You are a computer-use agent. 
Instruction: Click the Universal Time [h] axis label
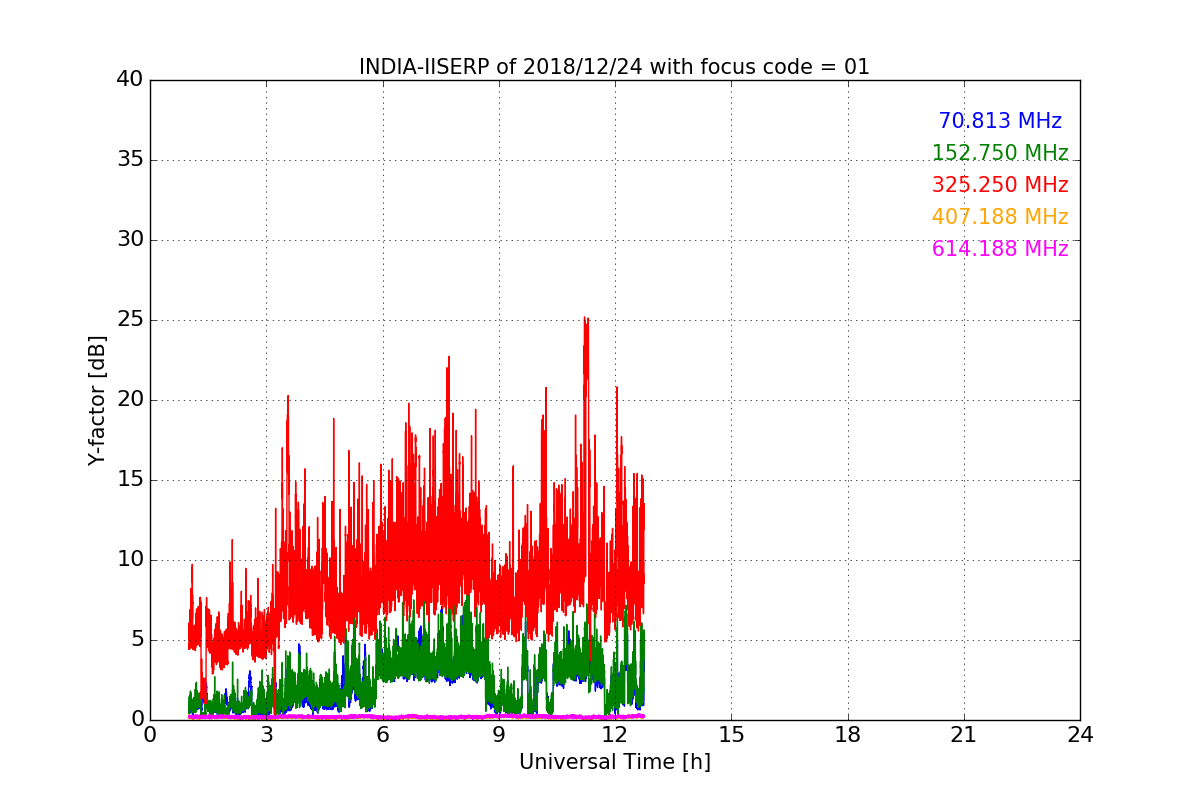[x=614, y=762]
